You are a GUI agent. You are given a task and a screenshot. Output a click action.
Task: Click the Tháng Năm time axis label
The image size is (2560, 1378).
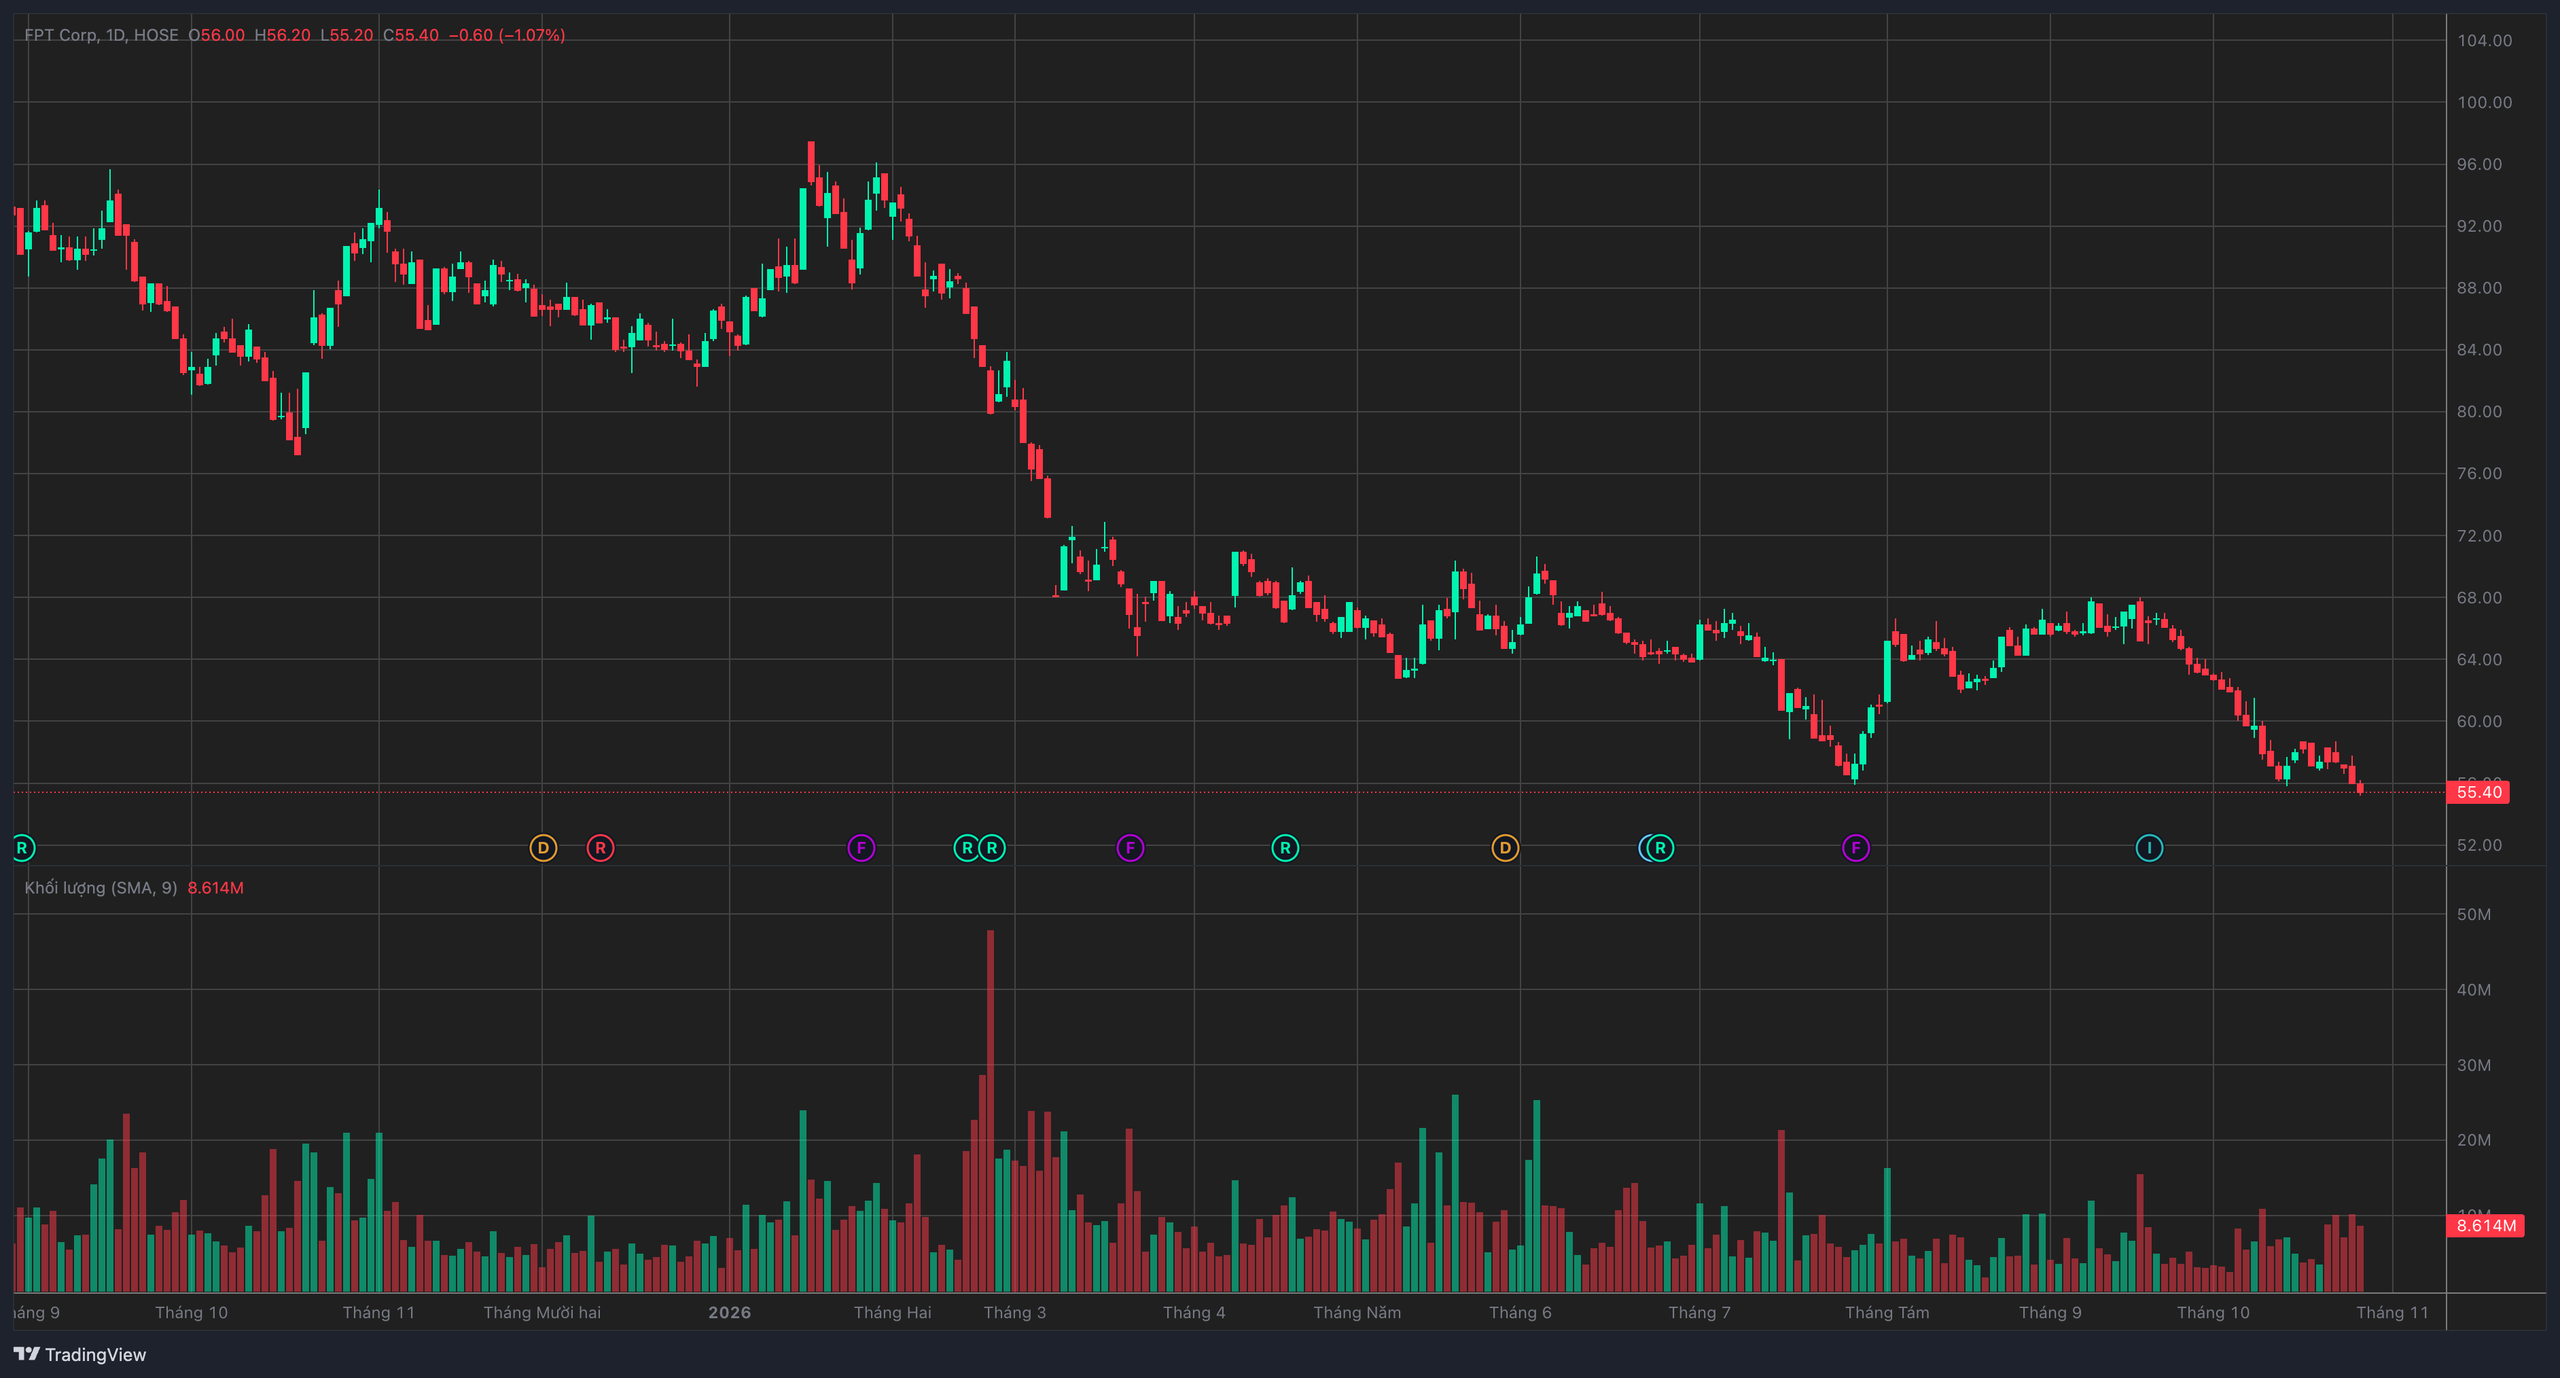[1357, 1312]
